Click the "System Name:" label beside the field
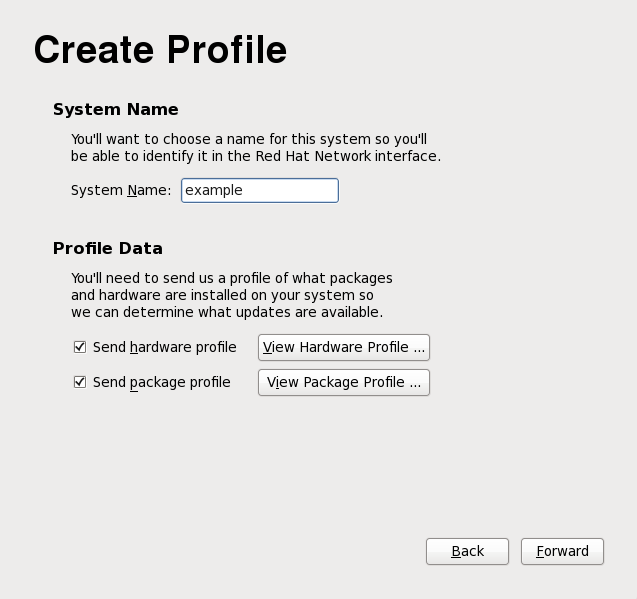Image resolution: width=637 pixels, height=599 pixels. (x=121, y=190)
